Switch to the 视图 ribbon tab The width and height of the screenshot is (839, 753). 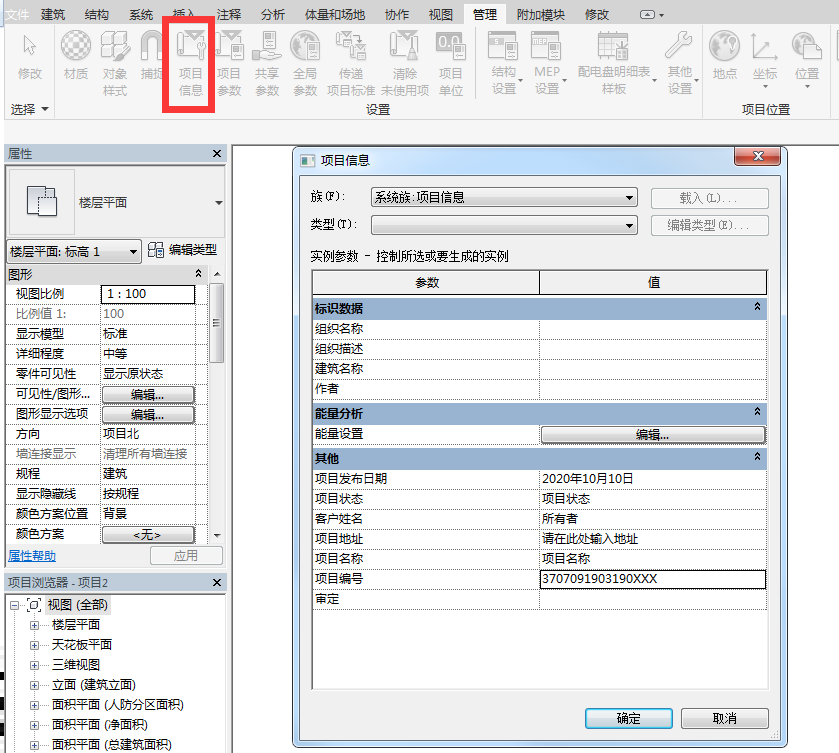441,14
